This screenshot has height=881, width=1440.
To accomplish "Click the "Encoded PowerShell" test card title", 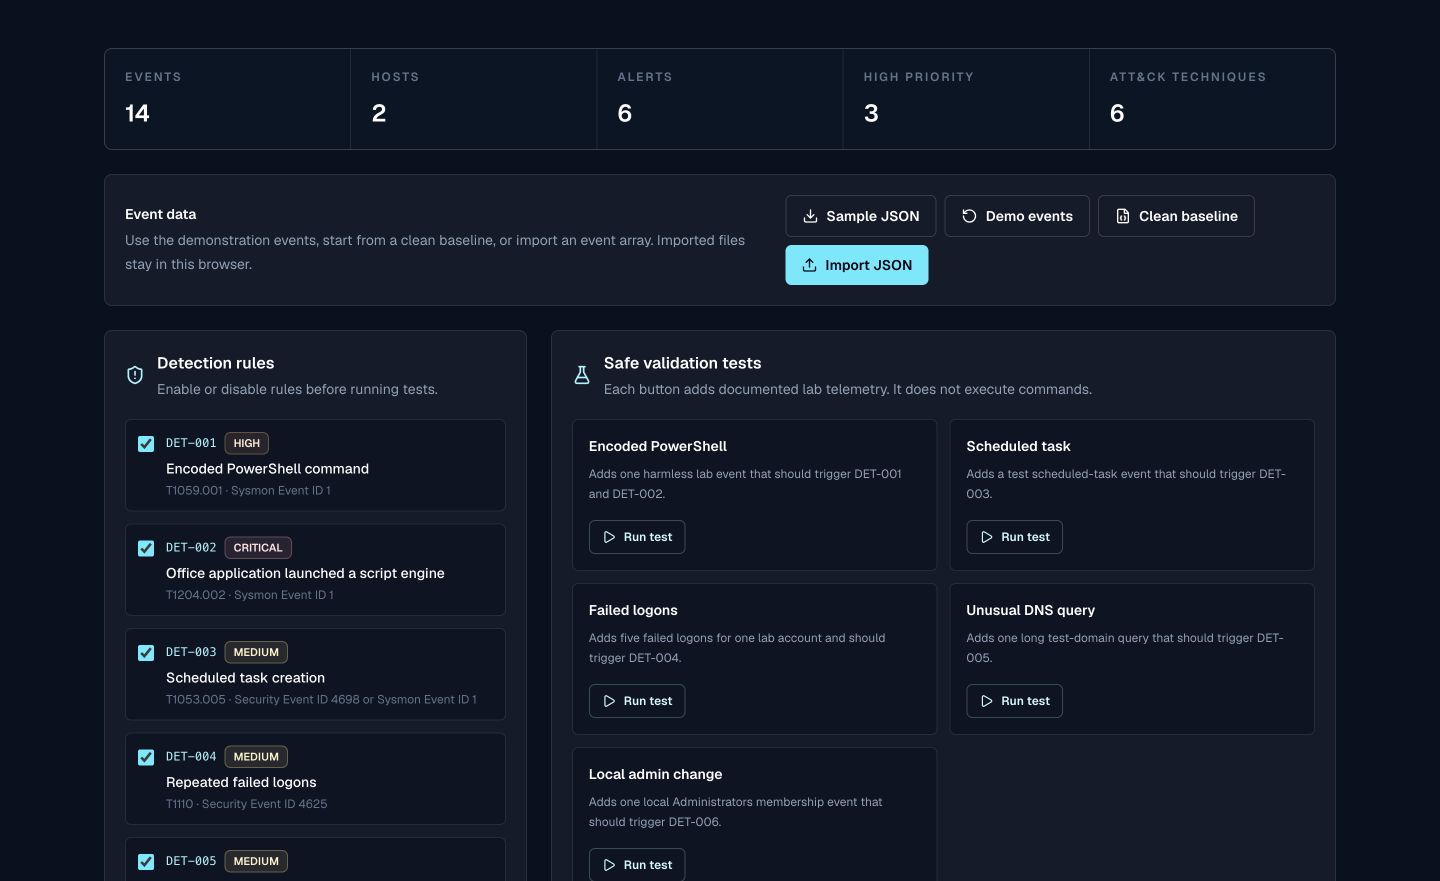I will (657, 446).
